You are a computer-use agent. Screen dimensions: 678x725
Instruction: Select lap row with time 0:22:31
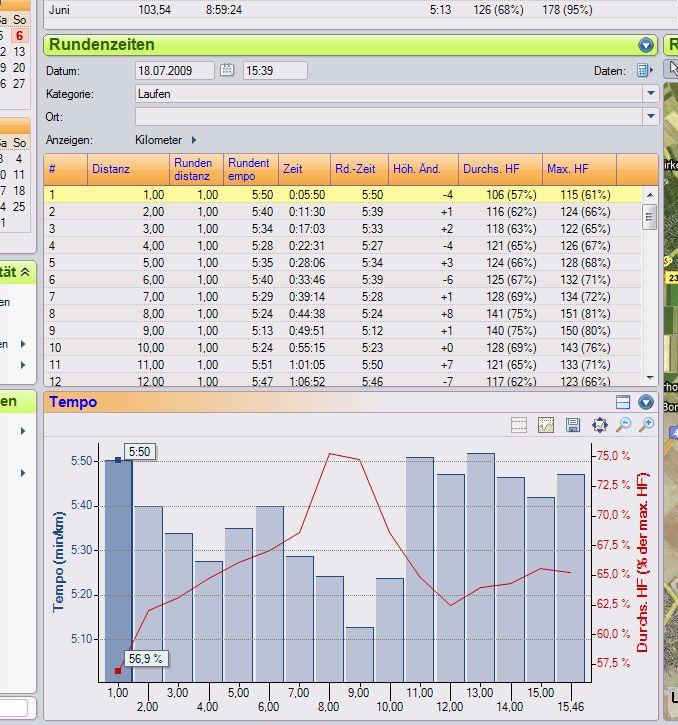[343, 246]
